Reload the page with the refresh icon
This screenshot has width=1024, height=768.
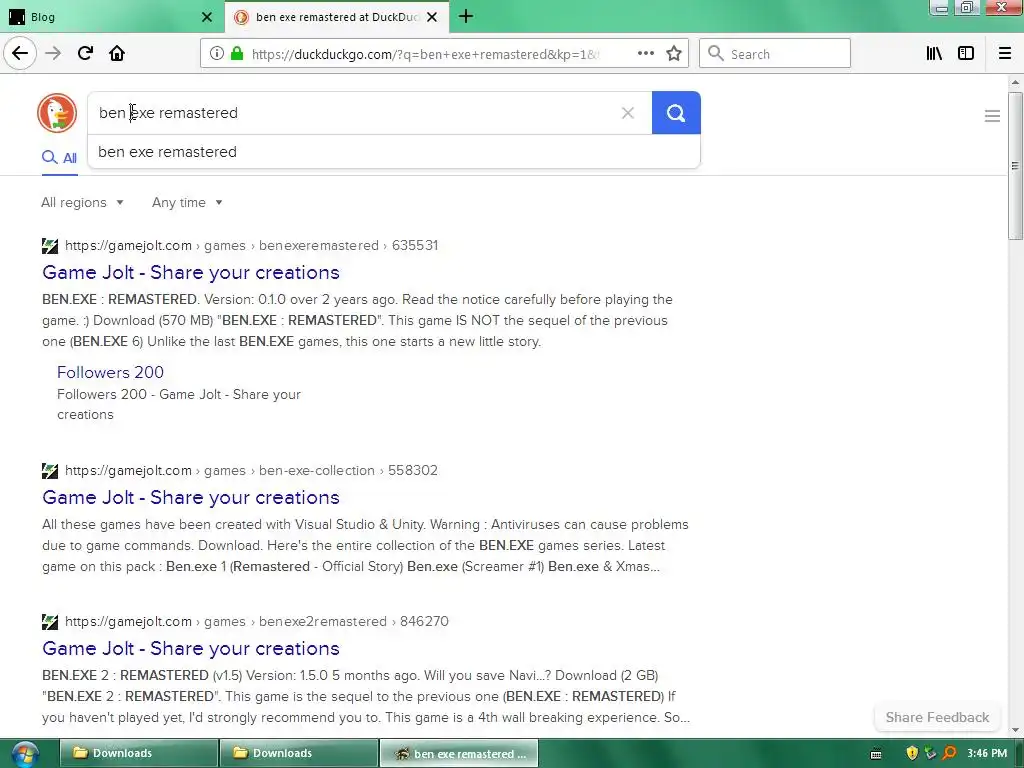pos(85,53)
